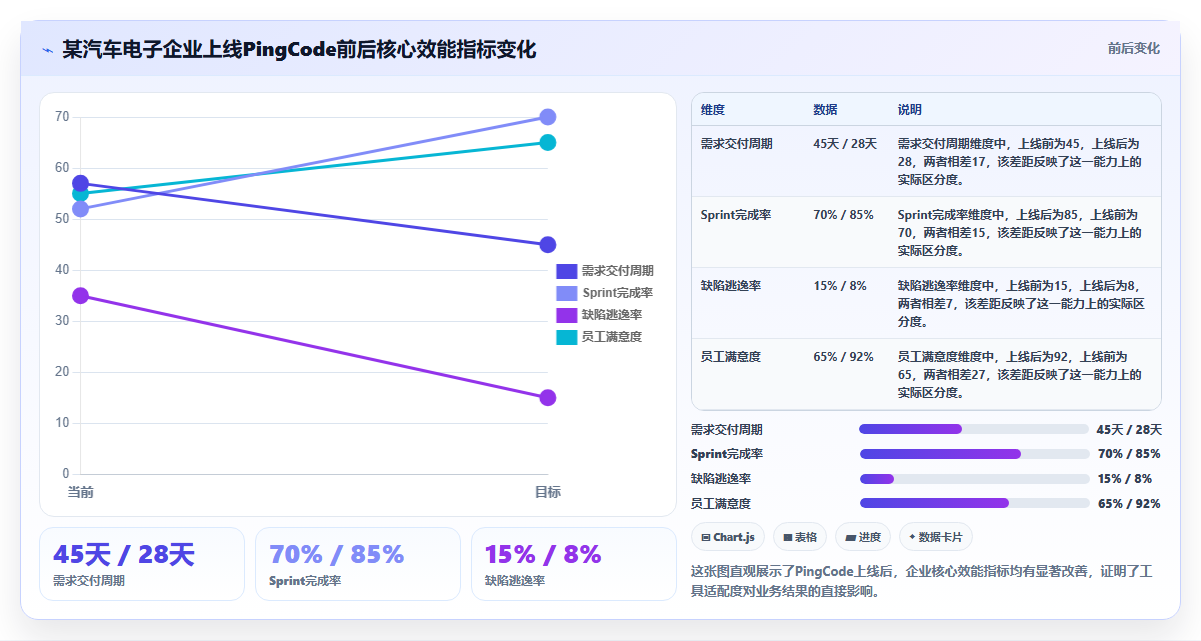Click the 70% / 85% cell in the table
This screenshot has width=1201, height=641.
click(843, 215)
